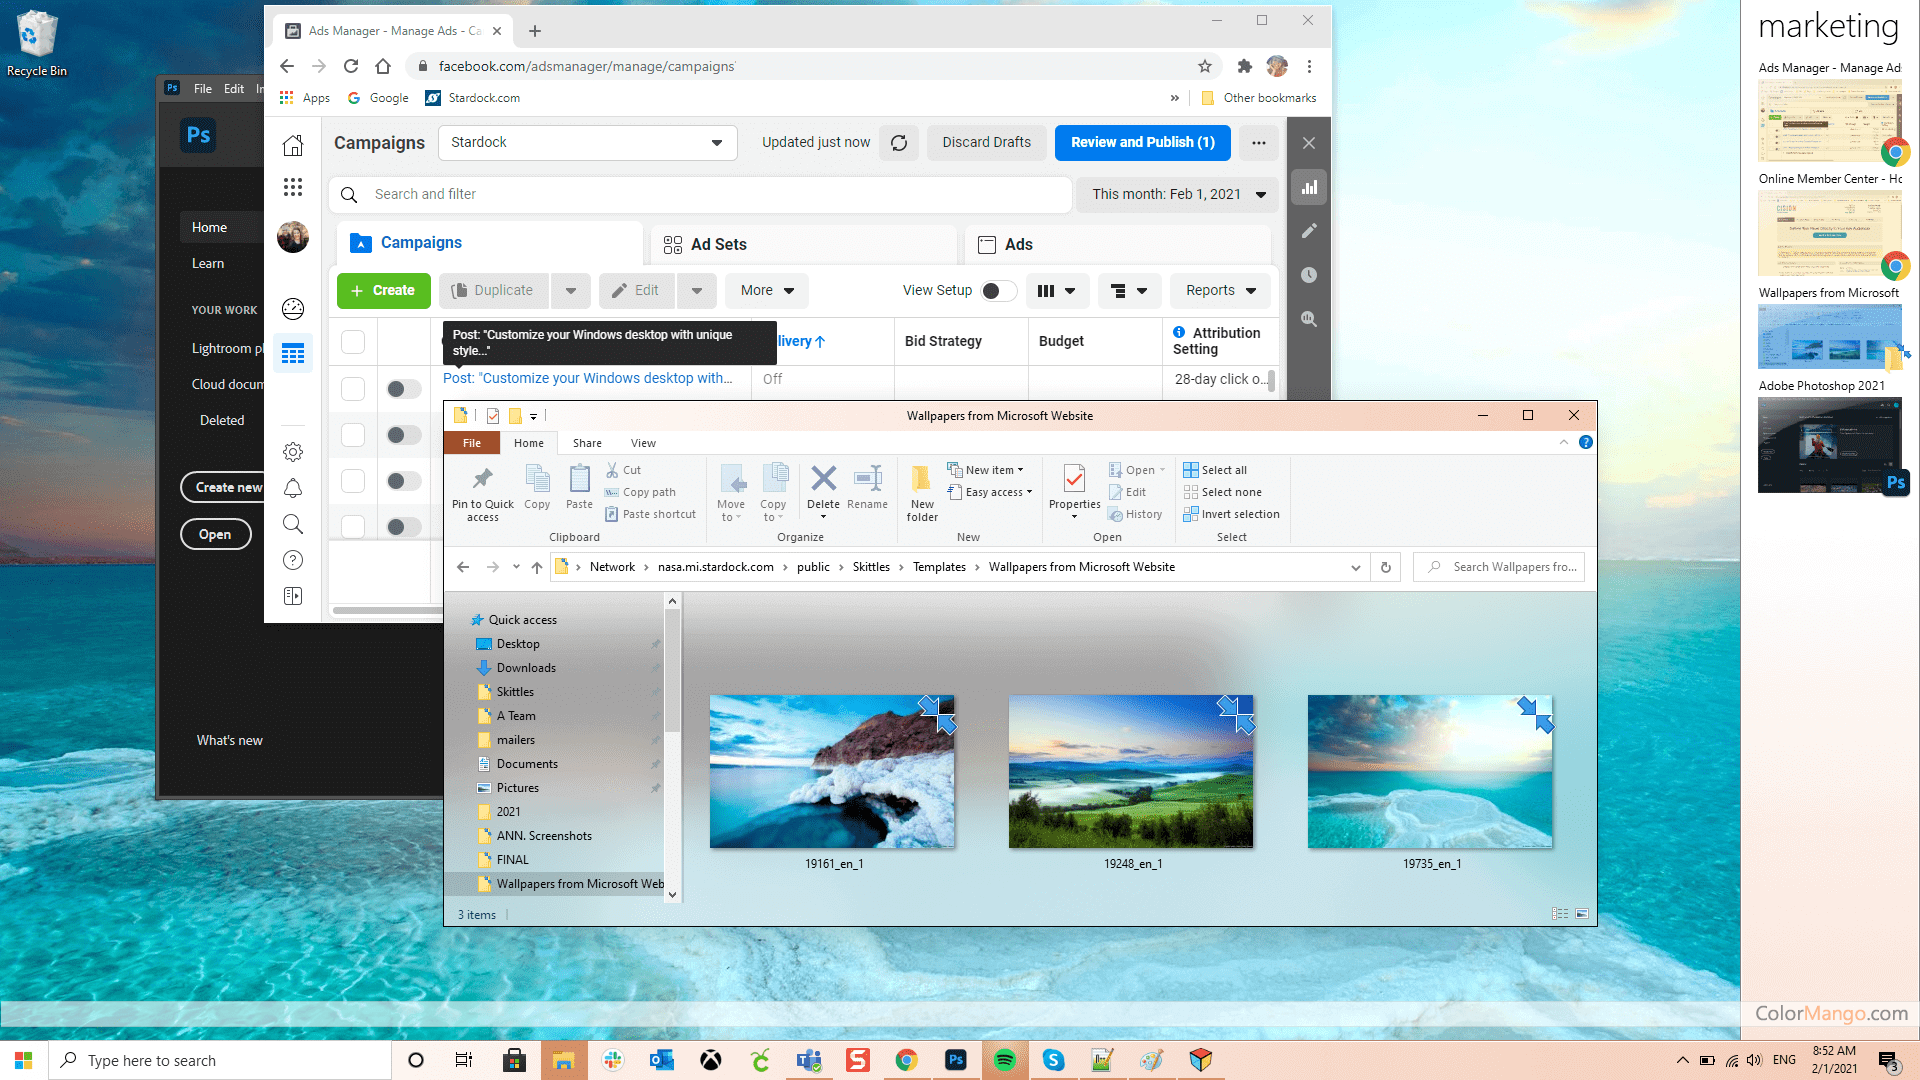The width and height of the screenshot is (1920, 1080).
Task: Check the header checkbox to select all campaigns
Action: 352,341
